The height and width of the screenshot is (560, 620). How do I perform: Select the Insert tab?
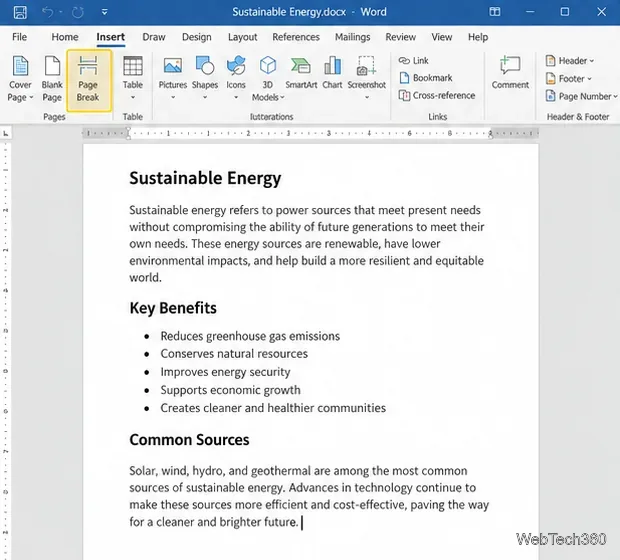tap(110, 37)
